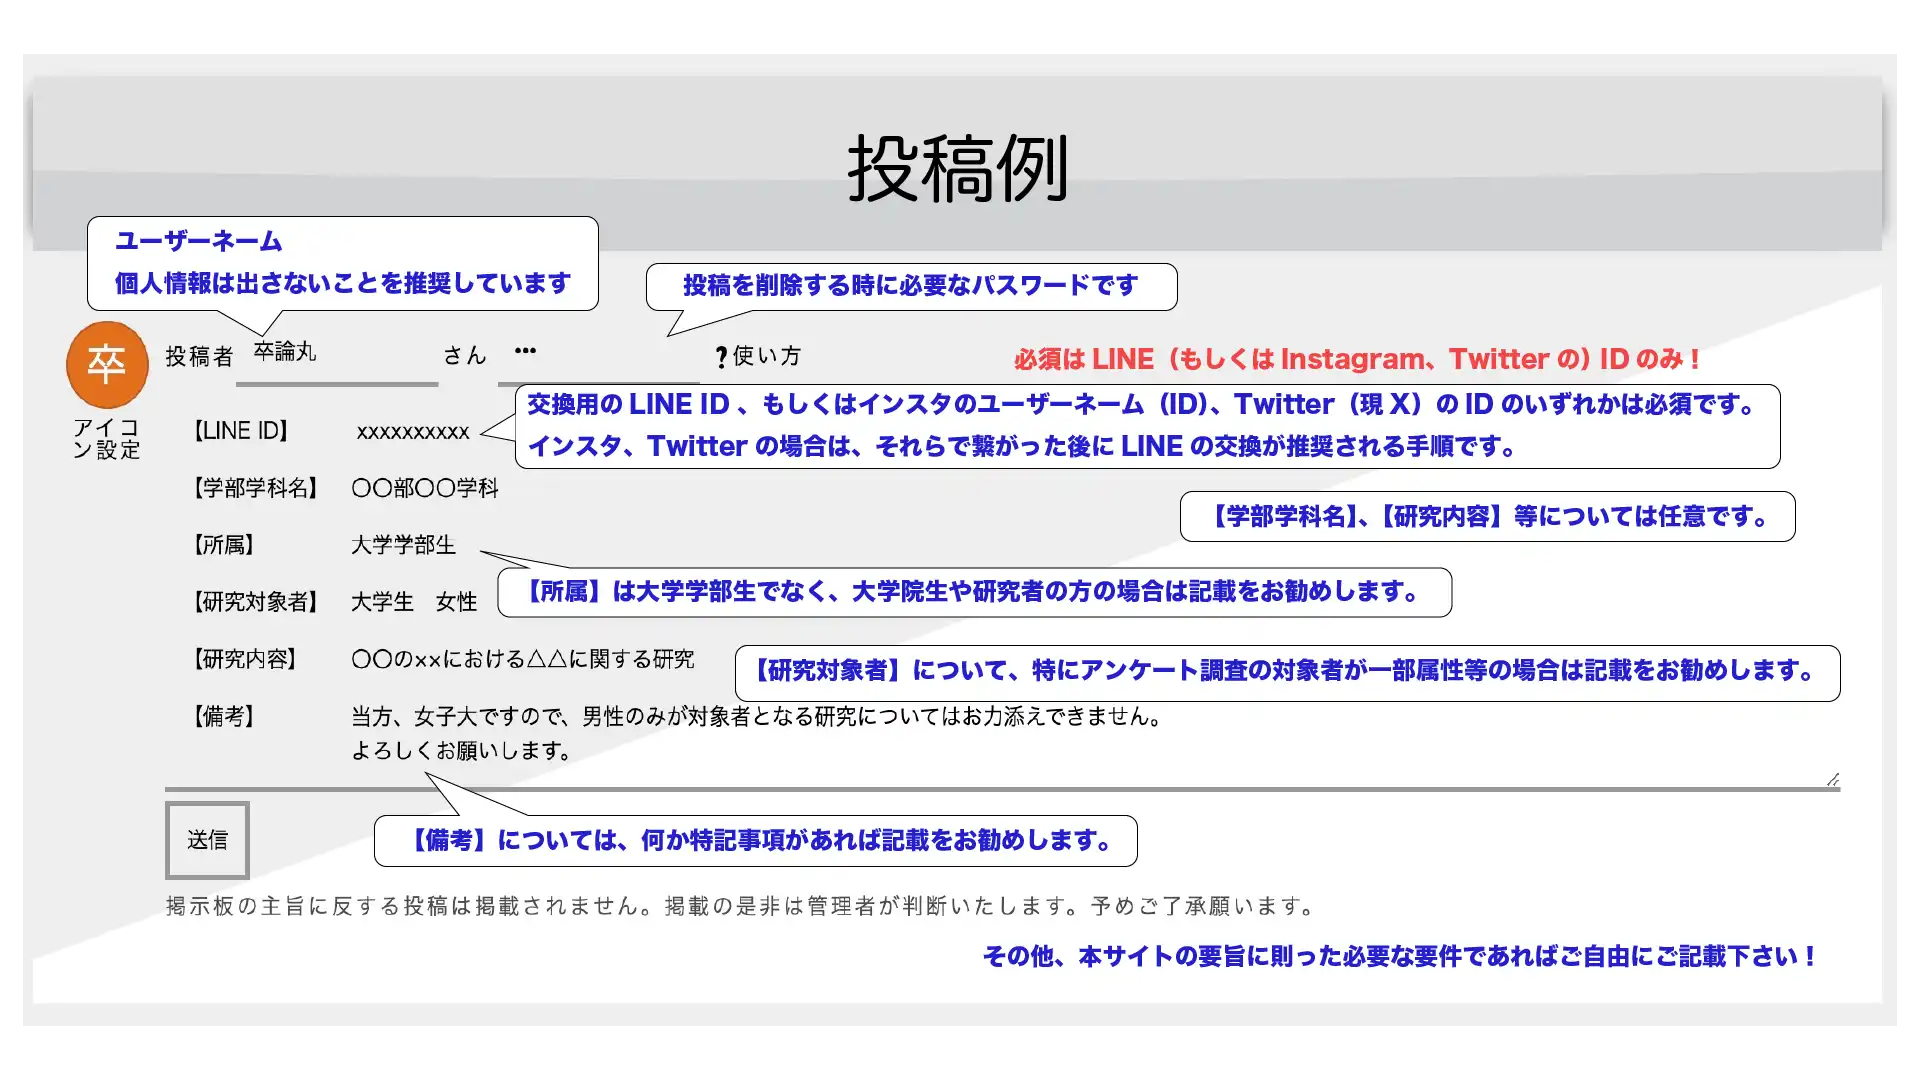Click the orange 卒 avatar icon
The width and height of the screenshot is (1920, 1080).
click(x=107, y=364)
